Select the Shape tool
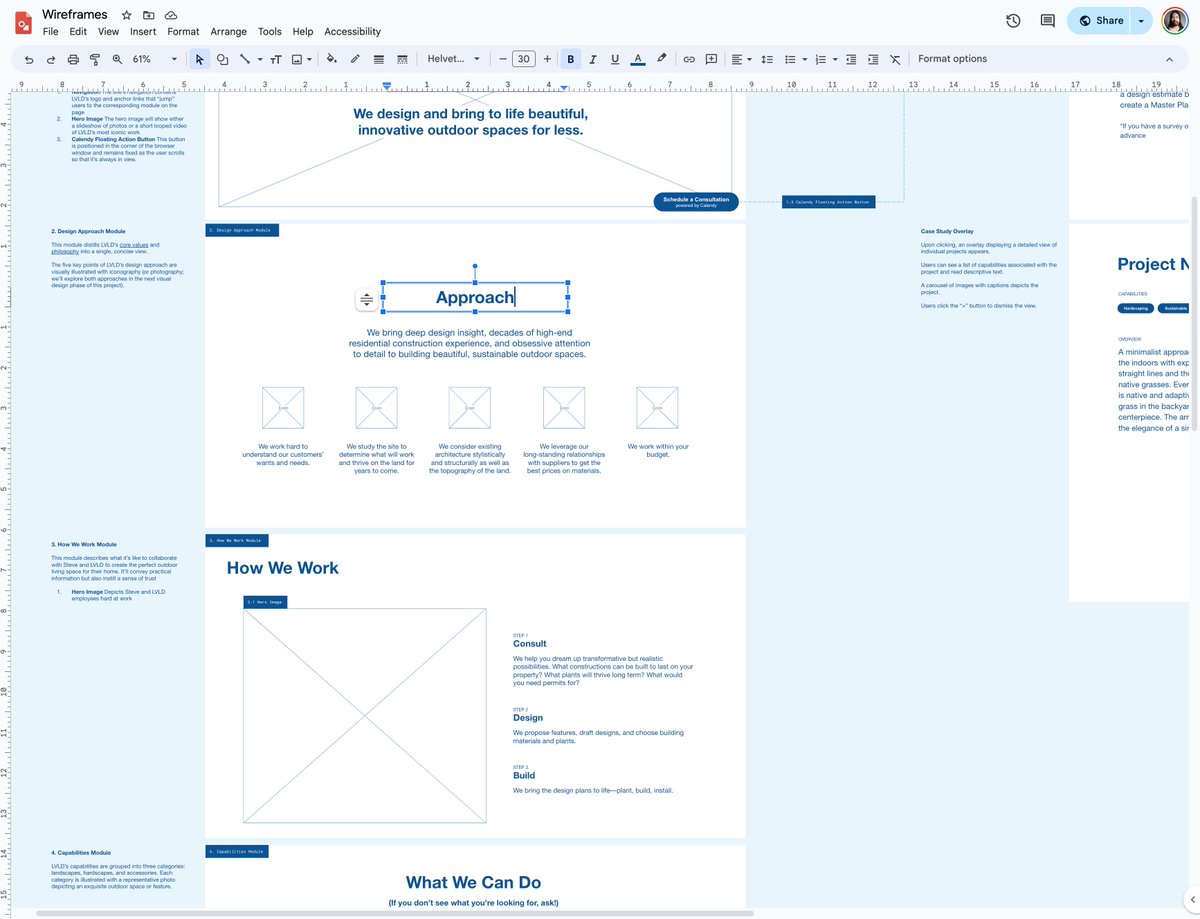 point(222,58)
